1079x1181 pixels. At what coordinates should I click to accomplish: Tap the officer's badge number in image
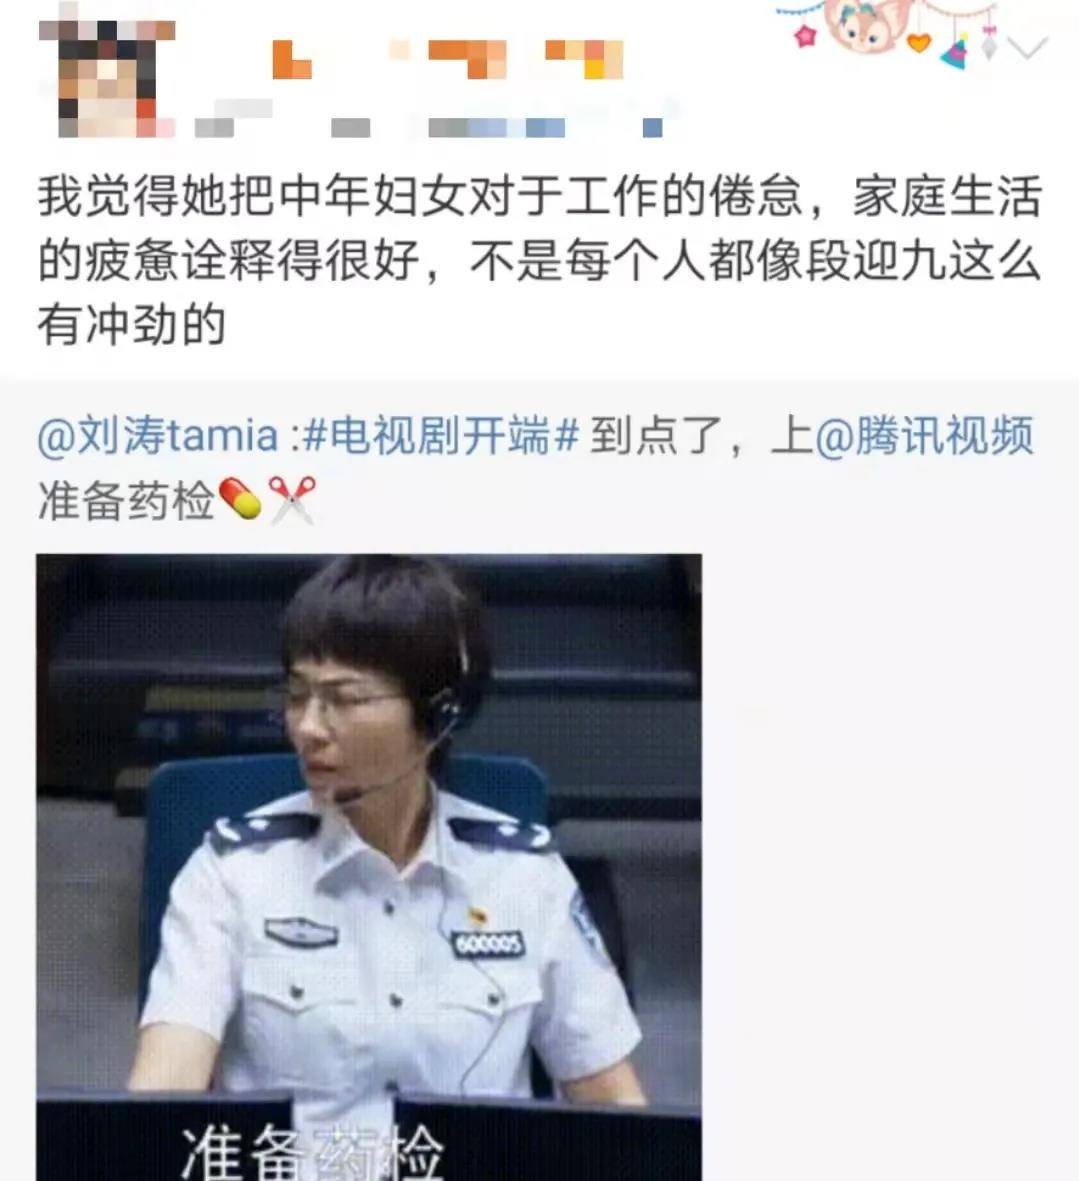tap(488, 944)
